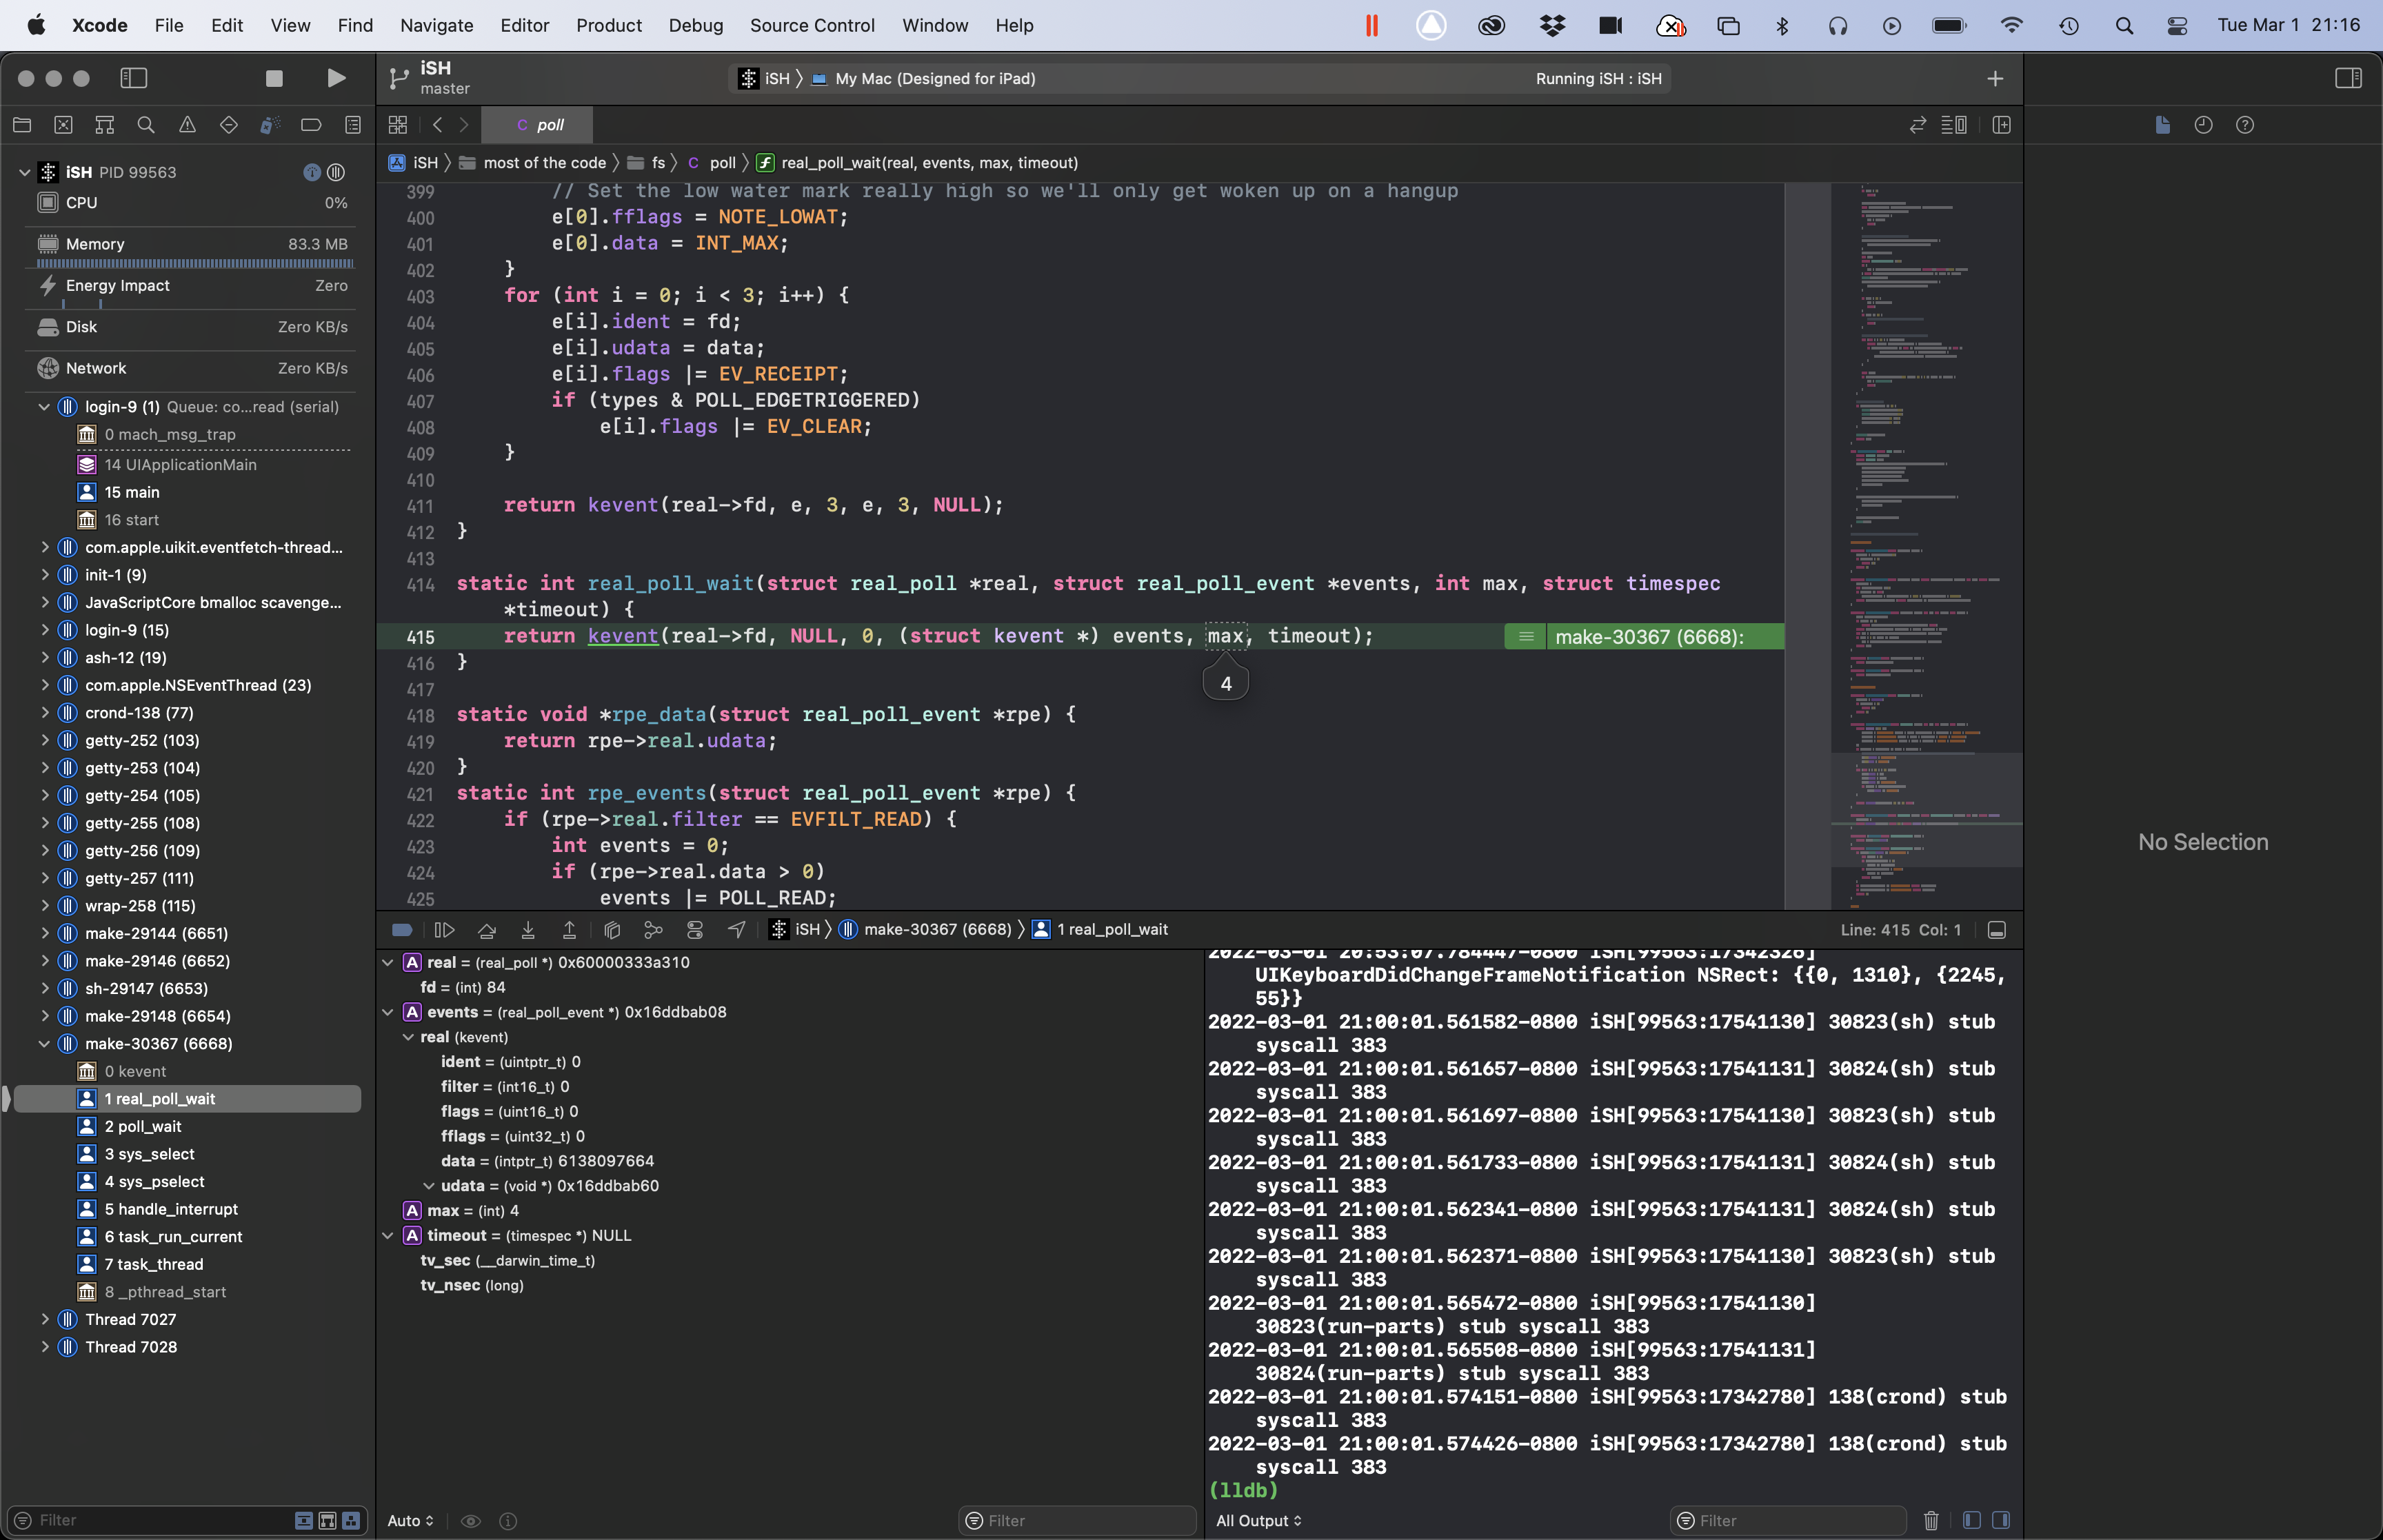
Task: Open the Auto variables scope dropdown
Action: click(x=411, y=1521)
